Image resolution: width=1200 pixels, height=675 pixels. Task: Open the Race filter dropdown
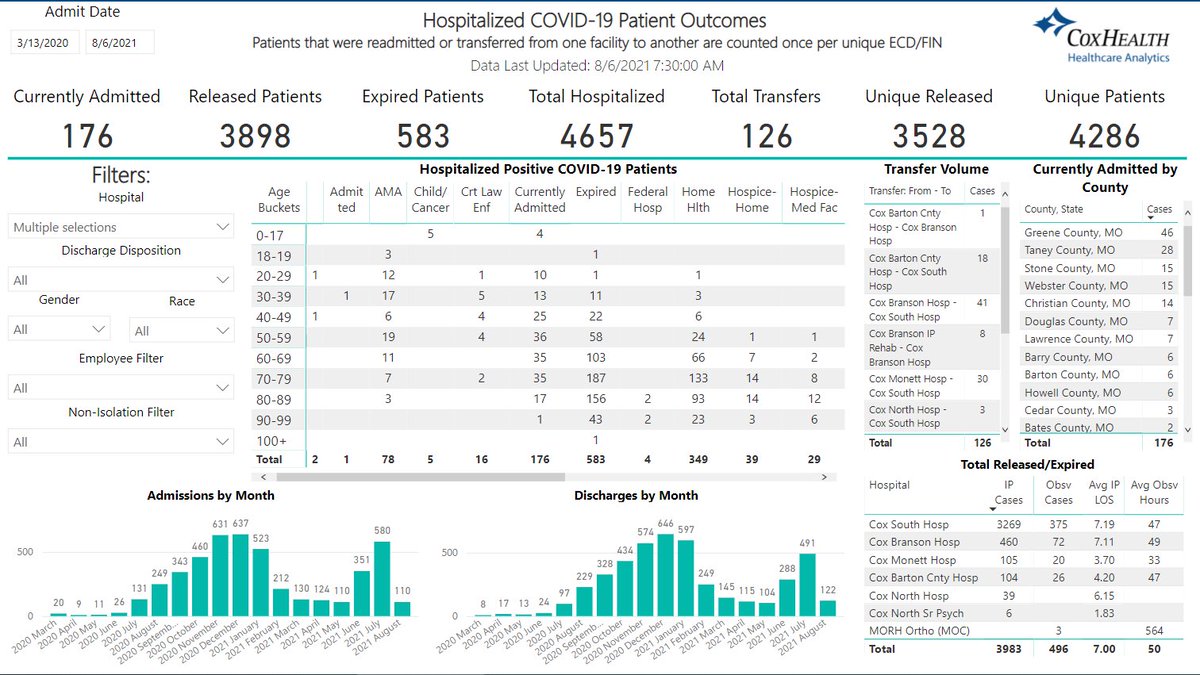[182, 330]
